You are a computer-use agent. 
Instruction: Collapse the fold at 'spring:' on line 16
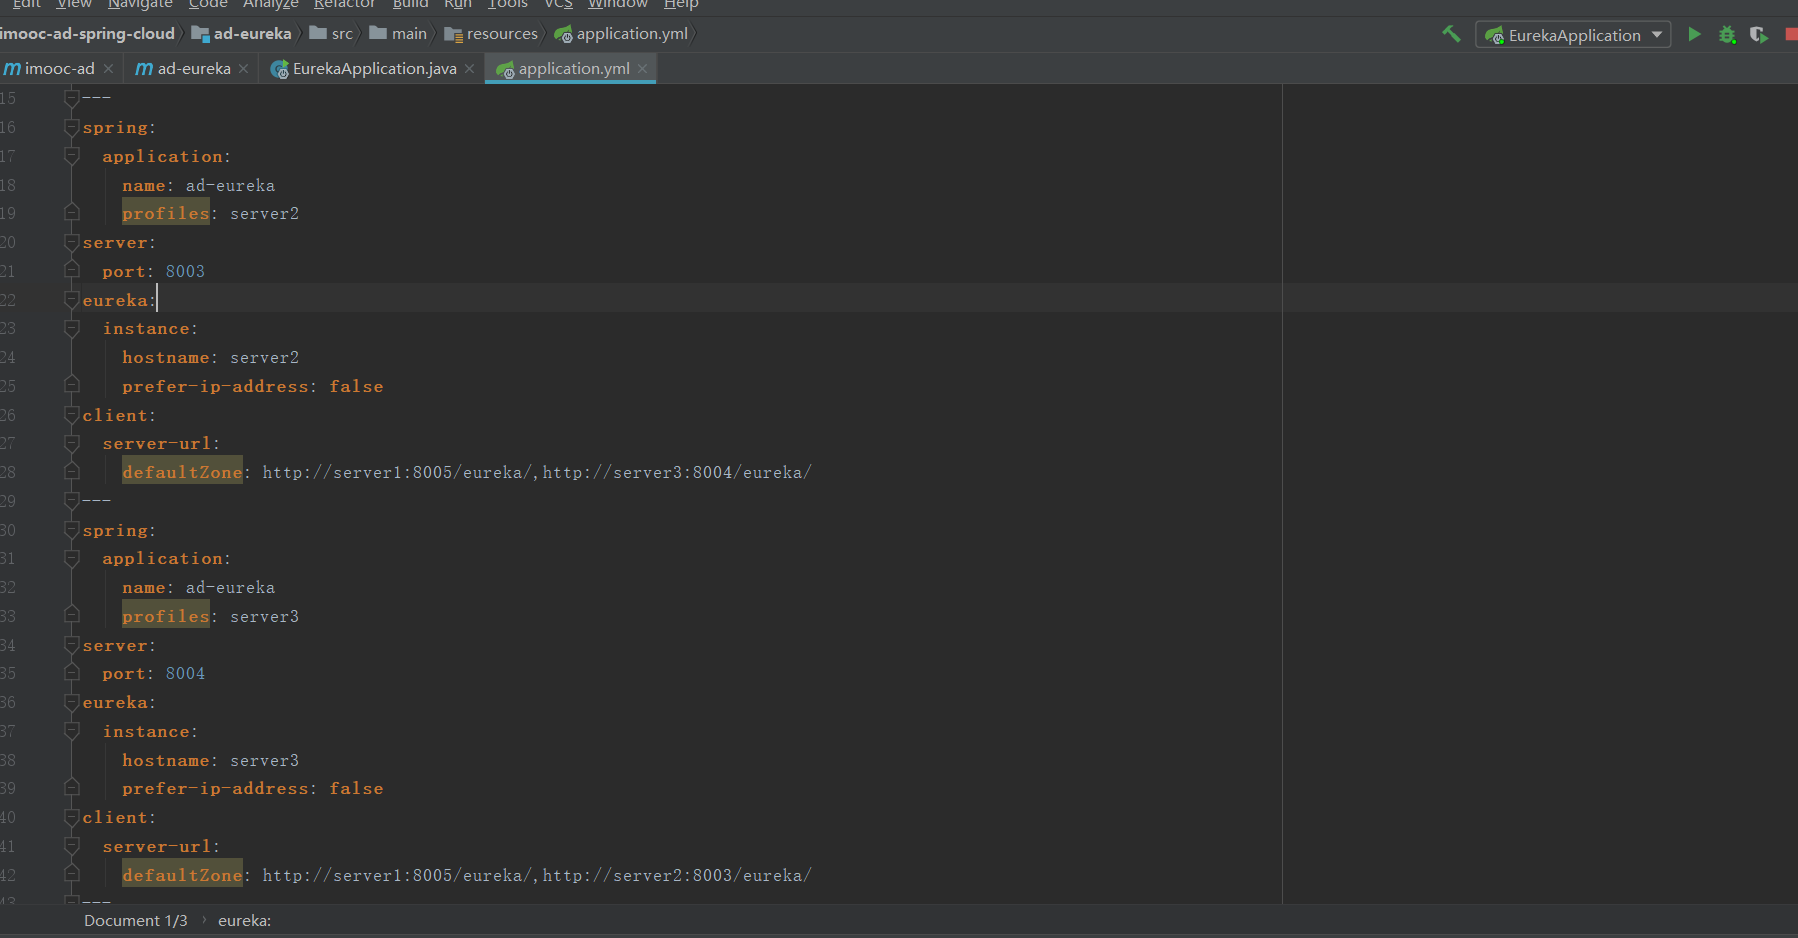coord(72,128)
